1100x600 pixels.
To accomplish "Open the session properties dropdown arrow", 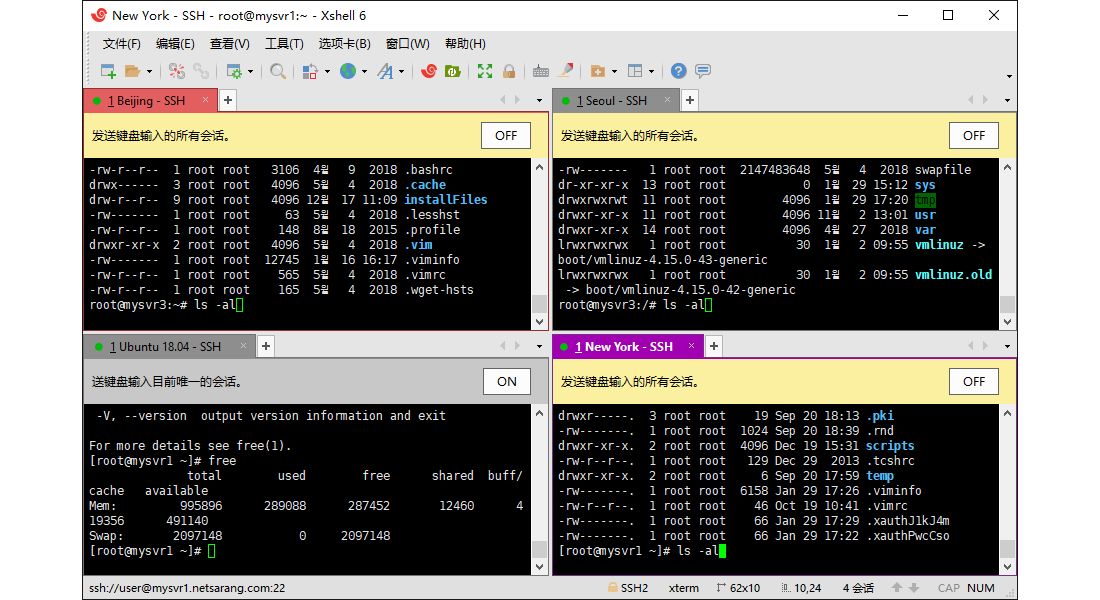I will (x=251, y=71).
